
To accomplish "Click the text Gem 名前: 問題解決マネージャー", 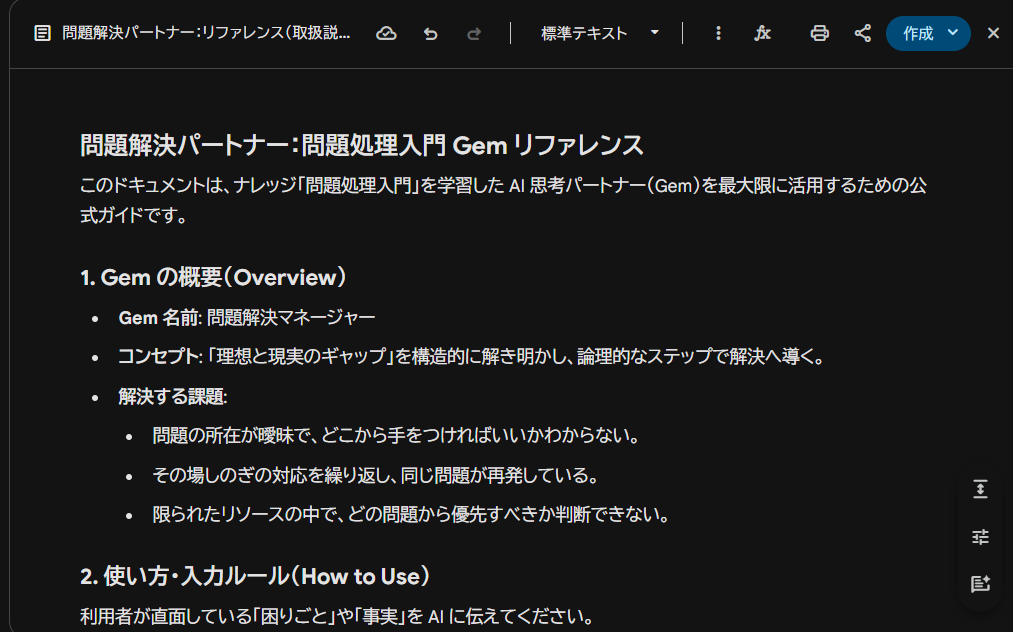I will point(247,318).
